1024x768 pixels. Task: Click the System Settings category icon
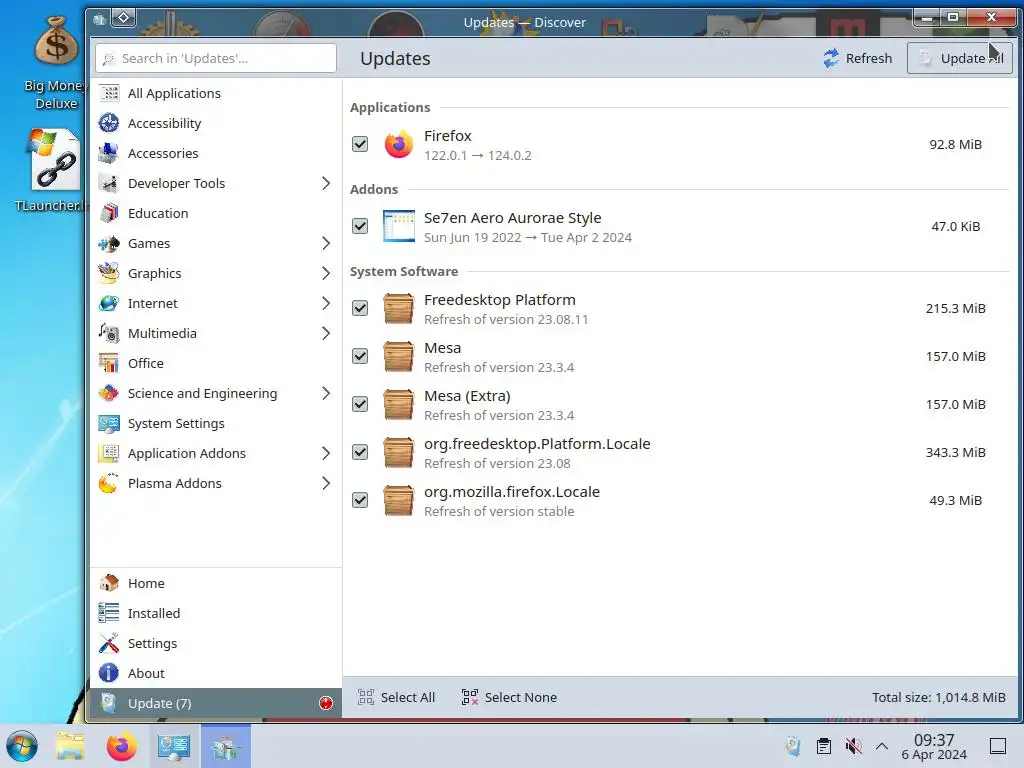108,423
